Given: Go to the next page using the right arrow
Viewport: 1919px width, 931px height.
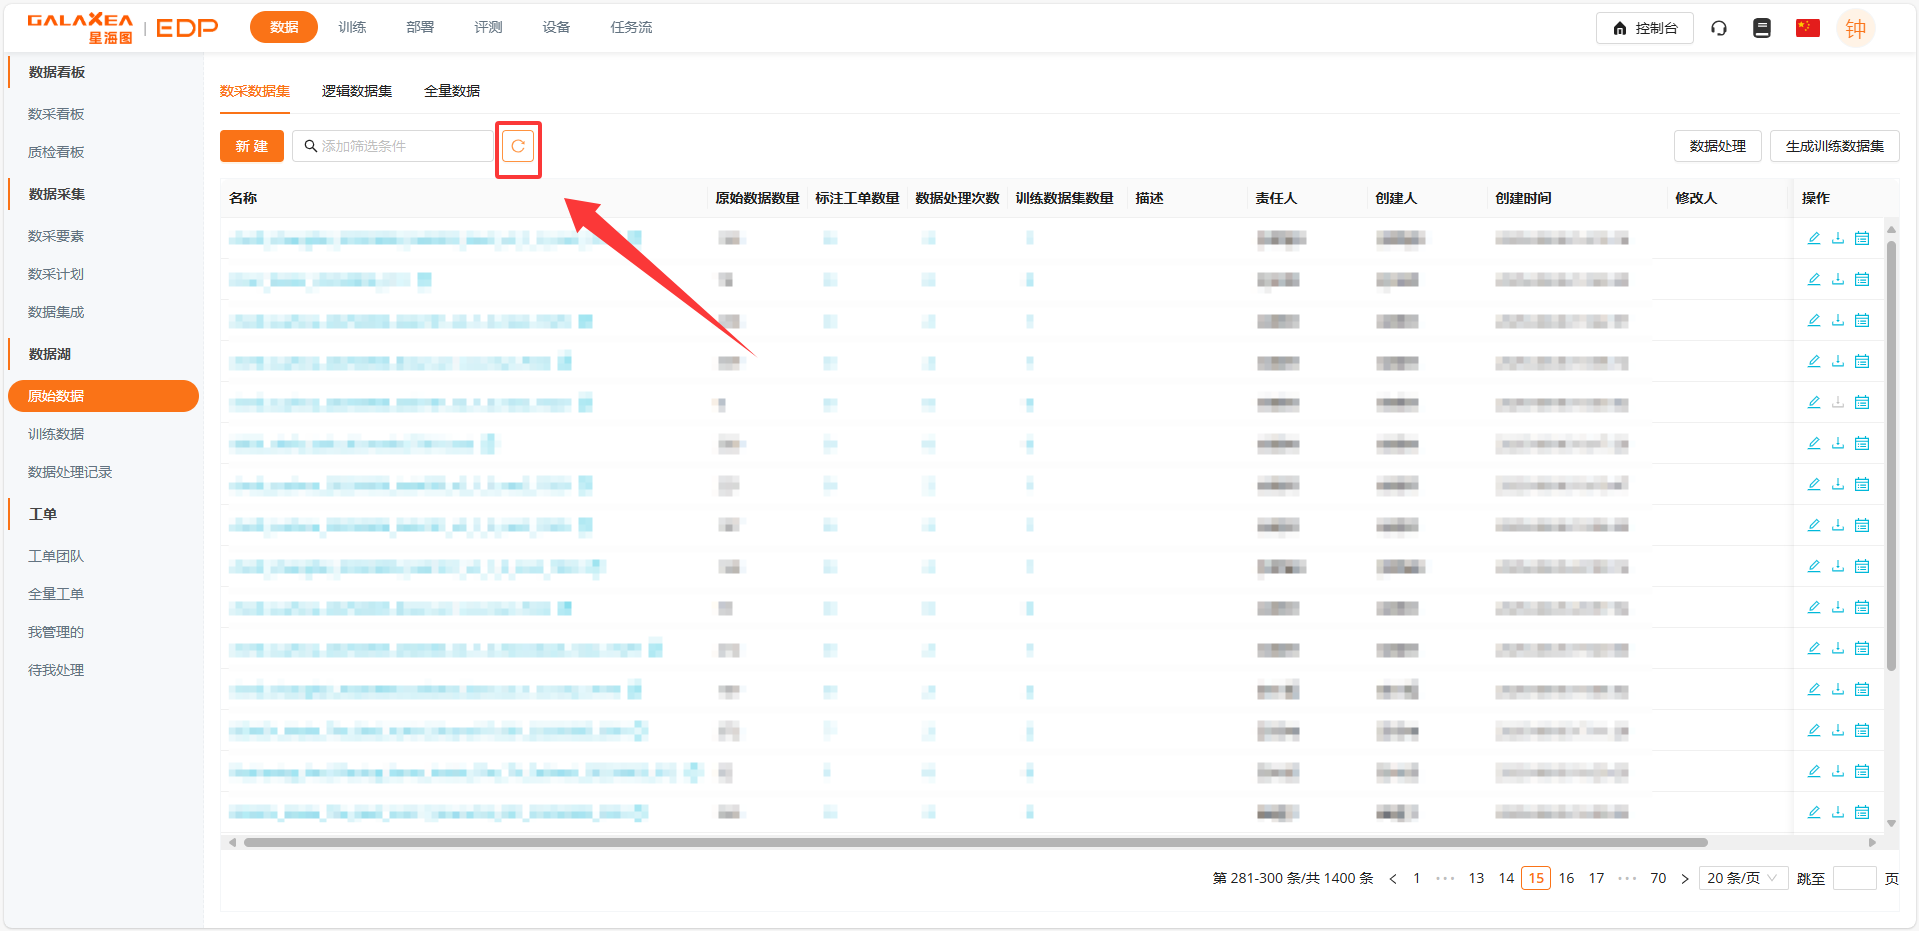Looking at the screenshot, I should point(1684,878).
